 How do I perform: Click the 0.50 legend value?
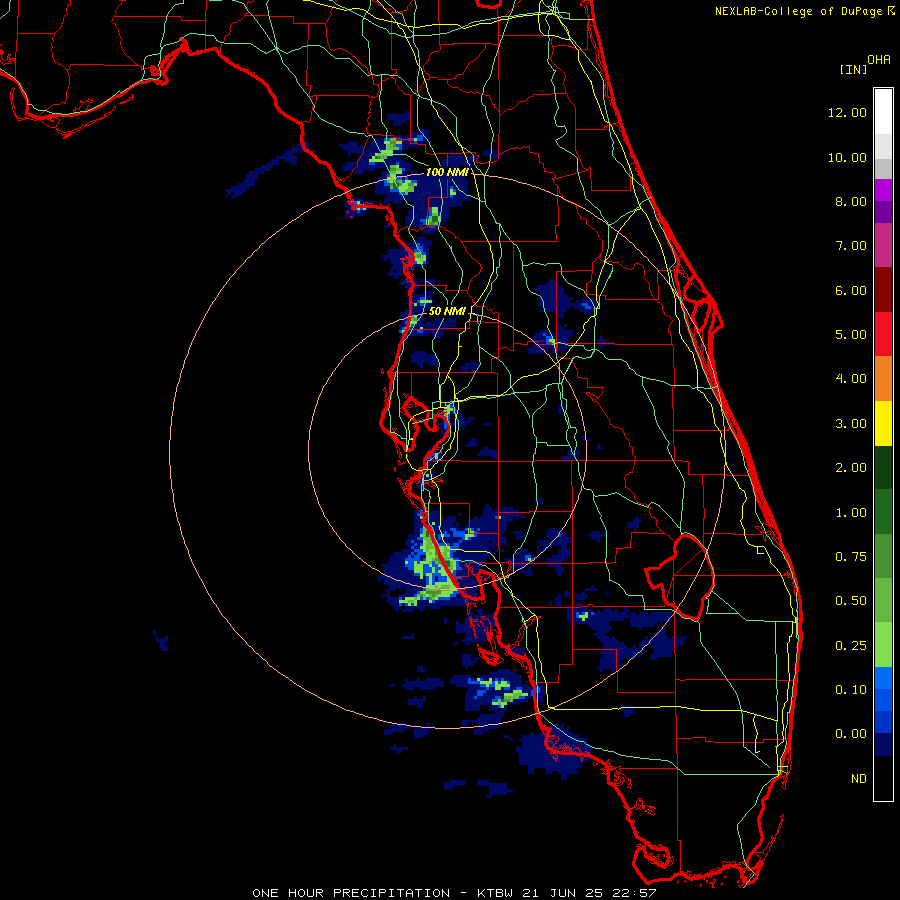point(851,601)
